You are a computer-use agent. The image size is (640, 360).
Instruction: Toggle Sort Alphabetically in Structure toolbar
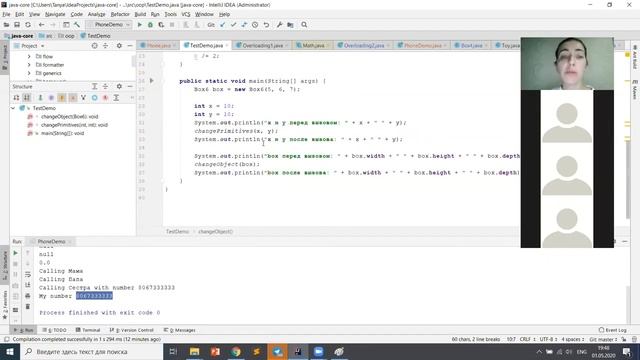coord(27,98)
